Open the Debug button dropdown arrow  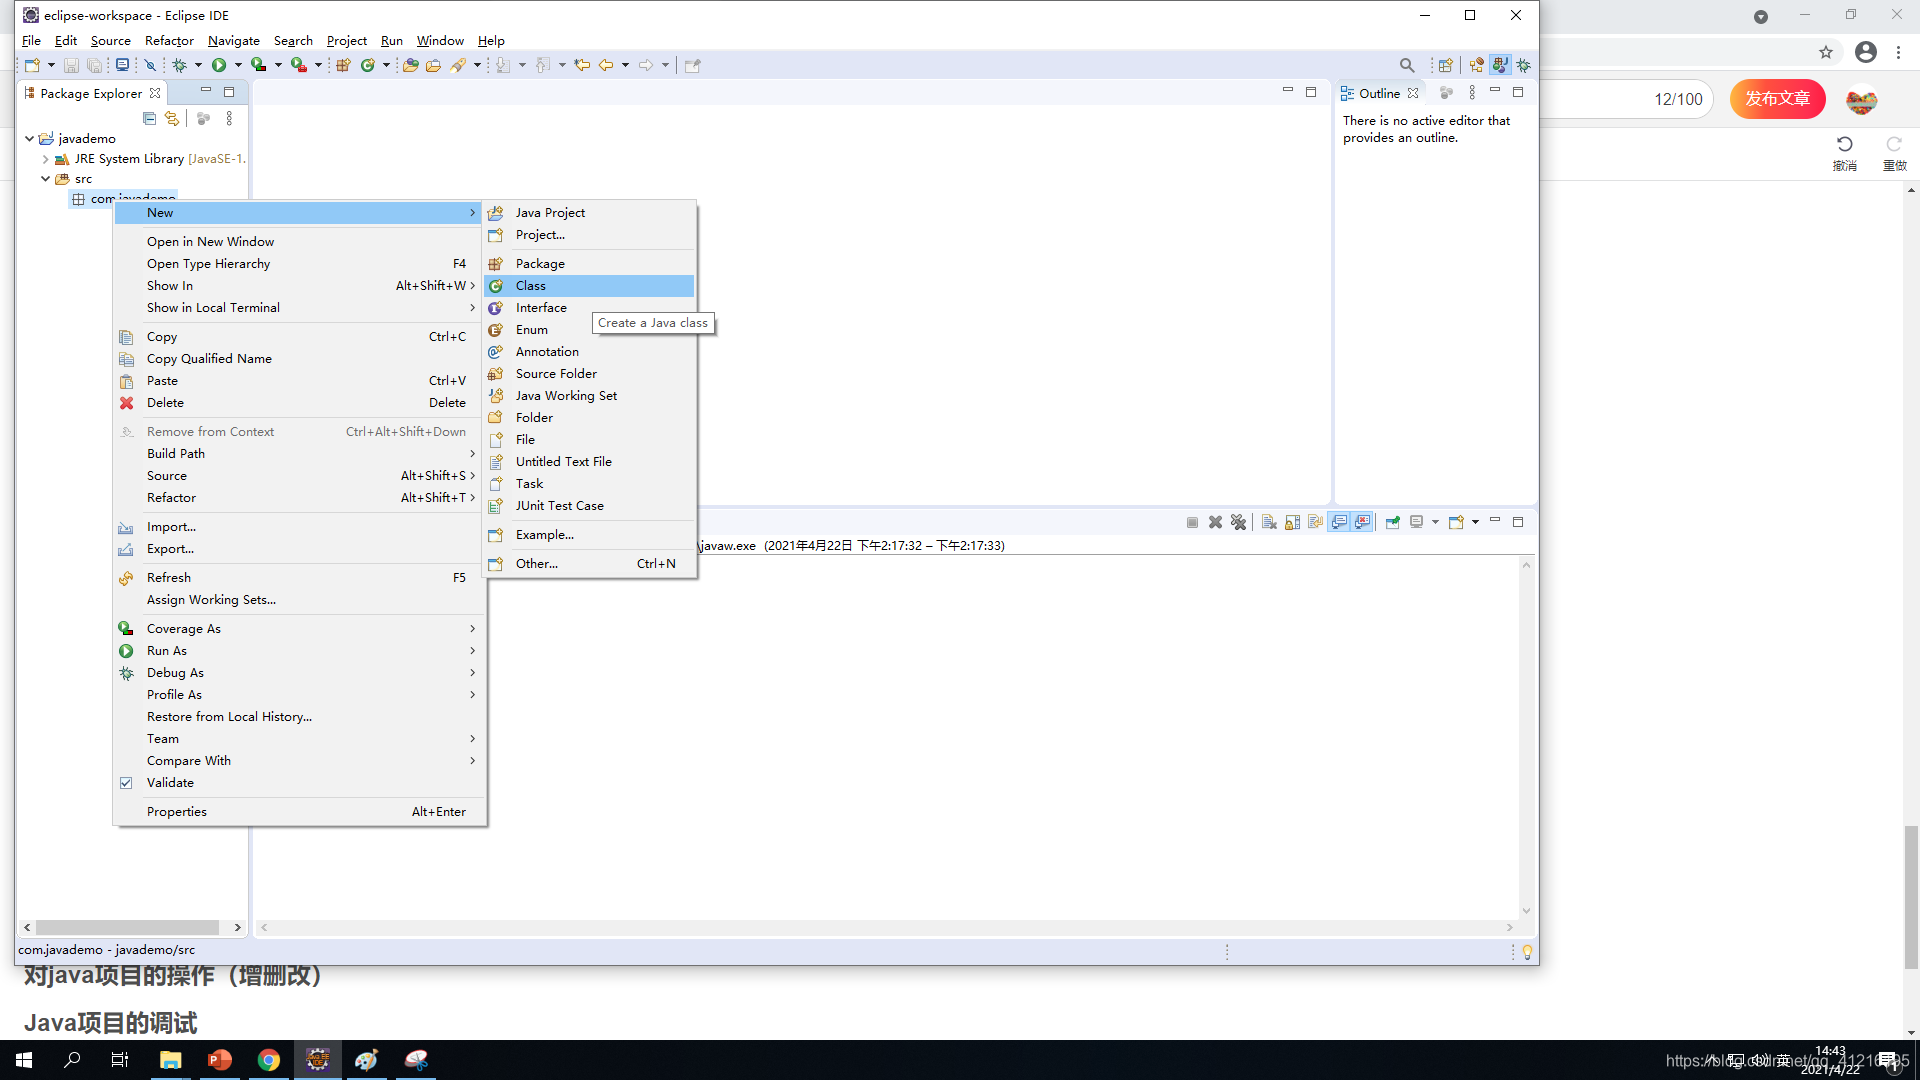(x=198, y=65)
